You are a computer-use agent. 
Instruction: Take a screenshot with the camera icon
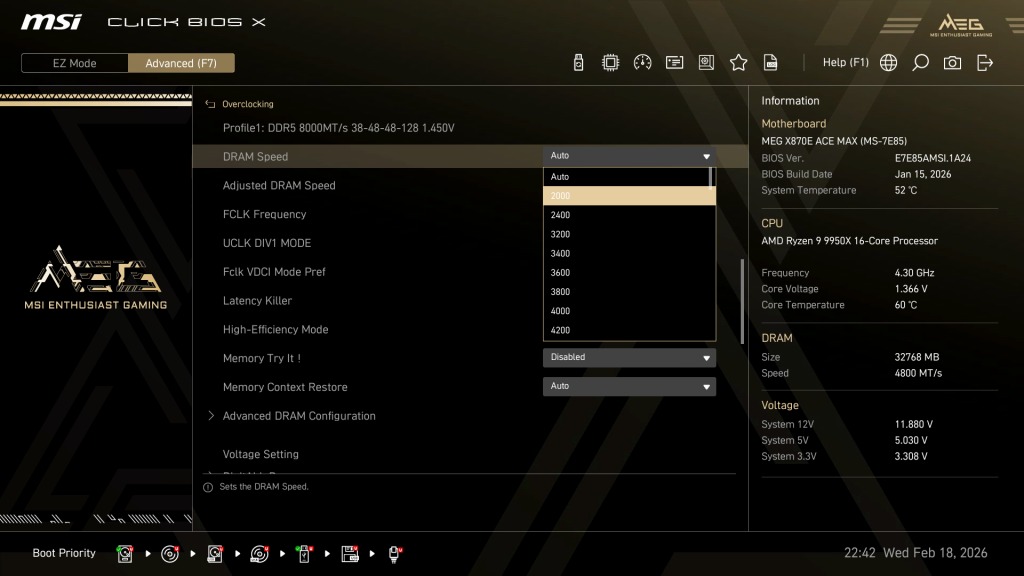click(x=952, y=63)
